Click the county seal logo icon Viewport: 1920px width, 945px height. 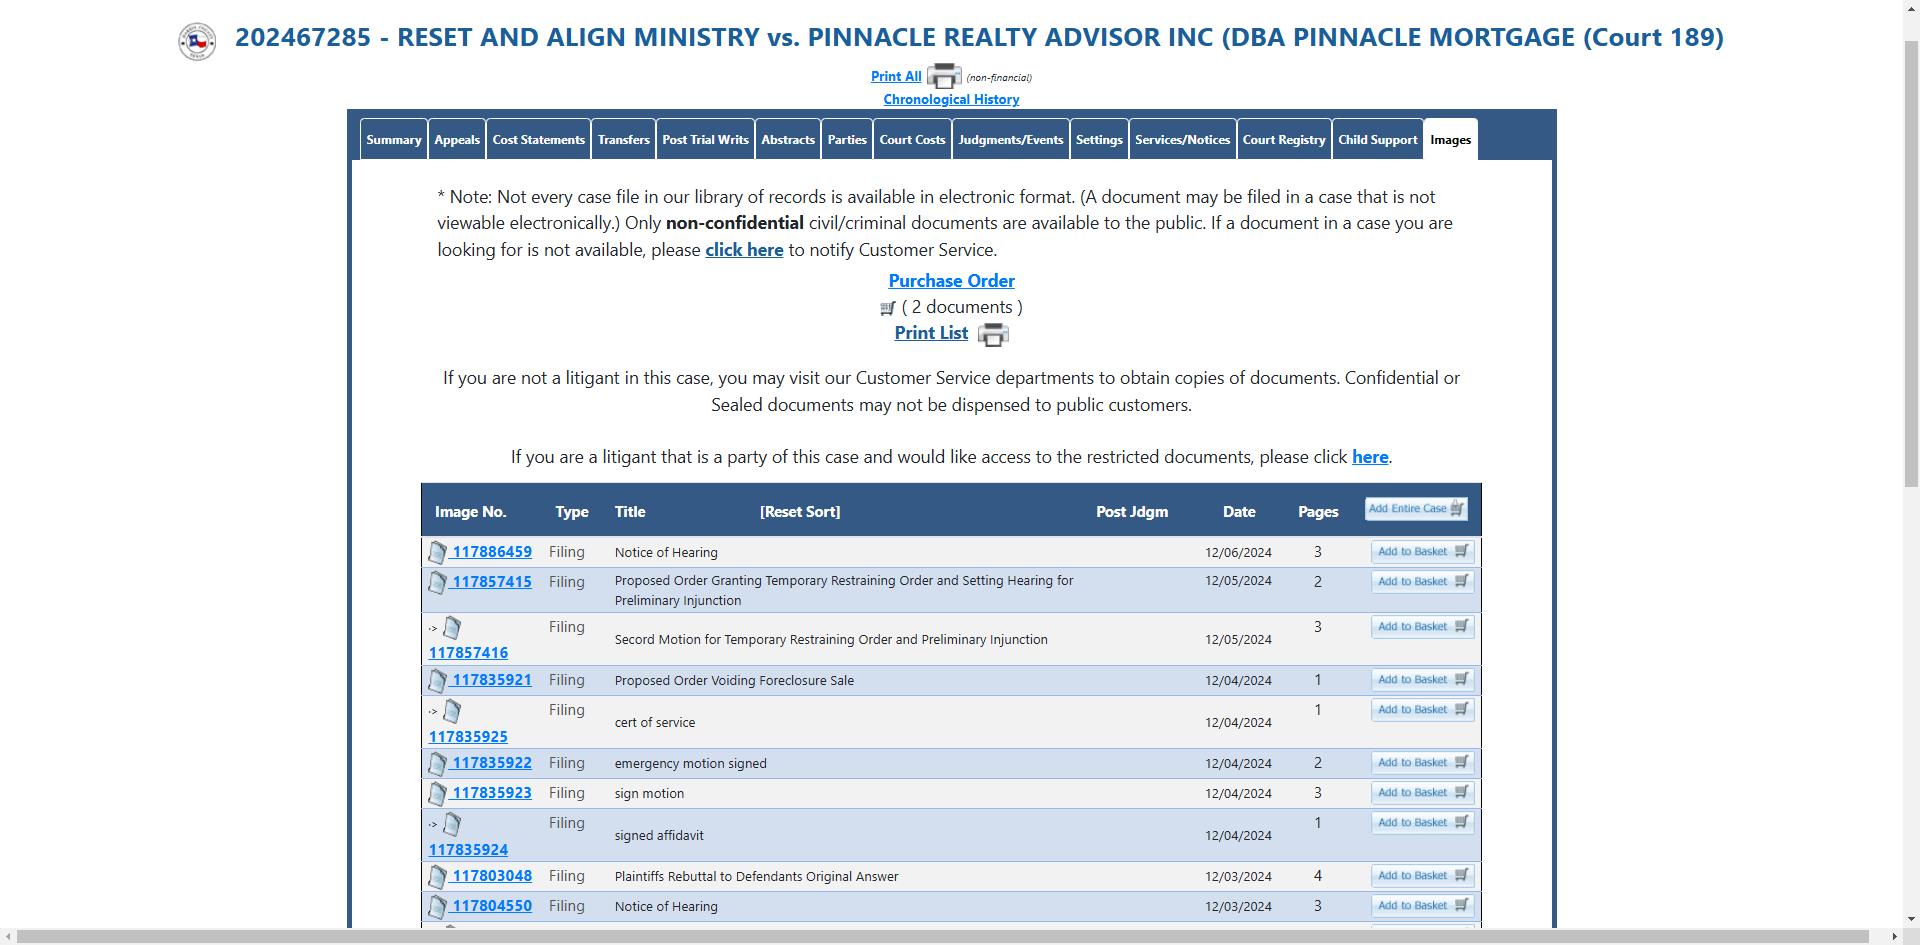point(197,41)
